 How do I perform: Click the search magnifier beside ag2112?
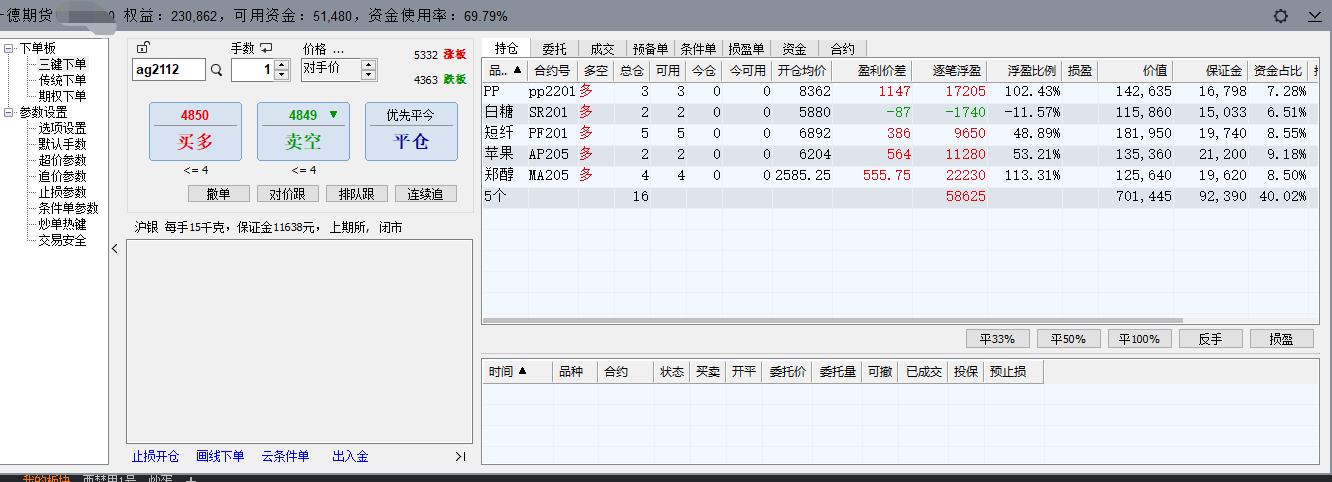click(216, 70)
